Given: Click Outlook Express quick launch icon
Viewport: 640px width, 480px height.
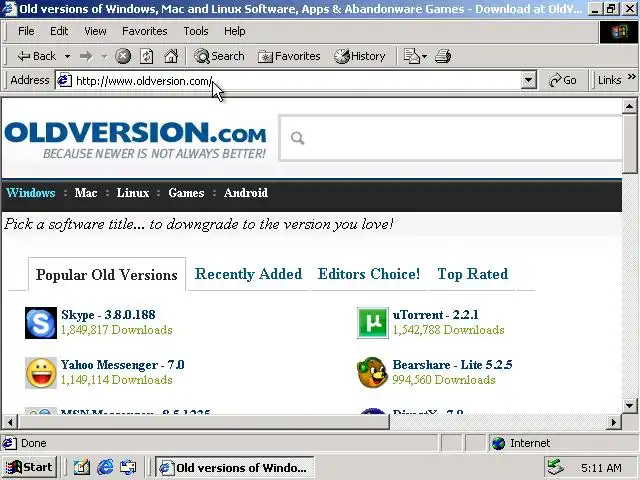Looking at the screenshot, I should 128,467.
